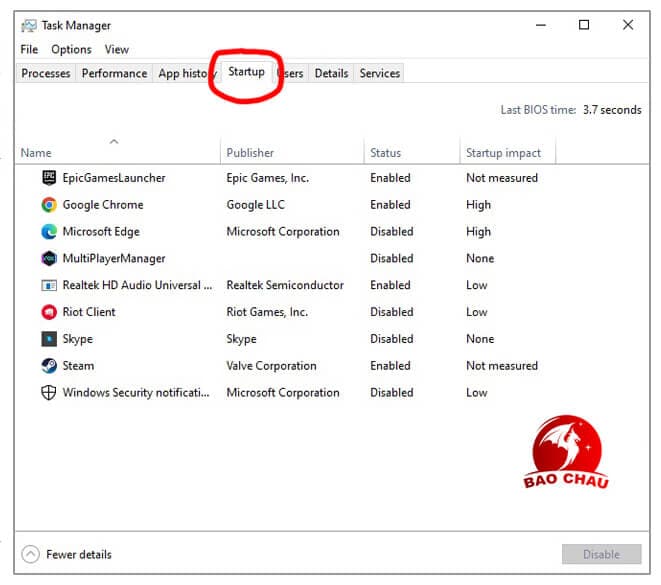Click the Skype publisher cell

click(242, 339)
